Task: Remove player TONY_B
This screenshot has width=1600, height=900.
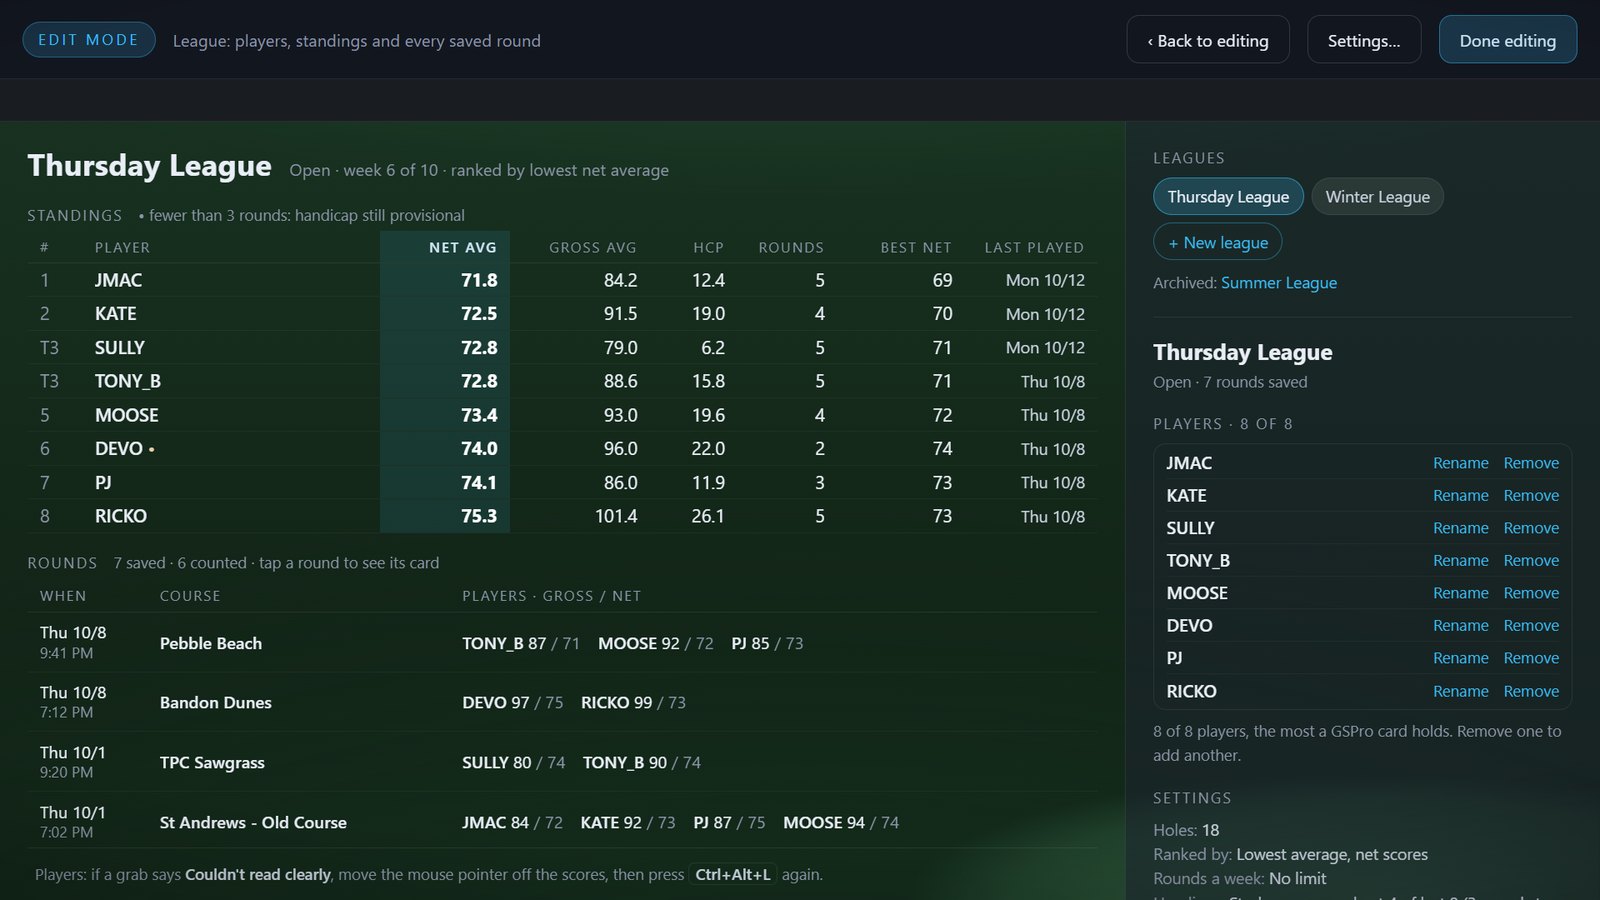Action: [x=1531, y=560]
